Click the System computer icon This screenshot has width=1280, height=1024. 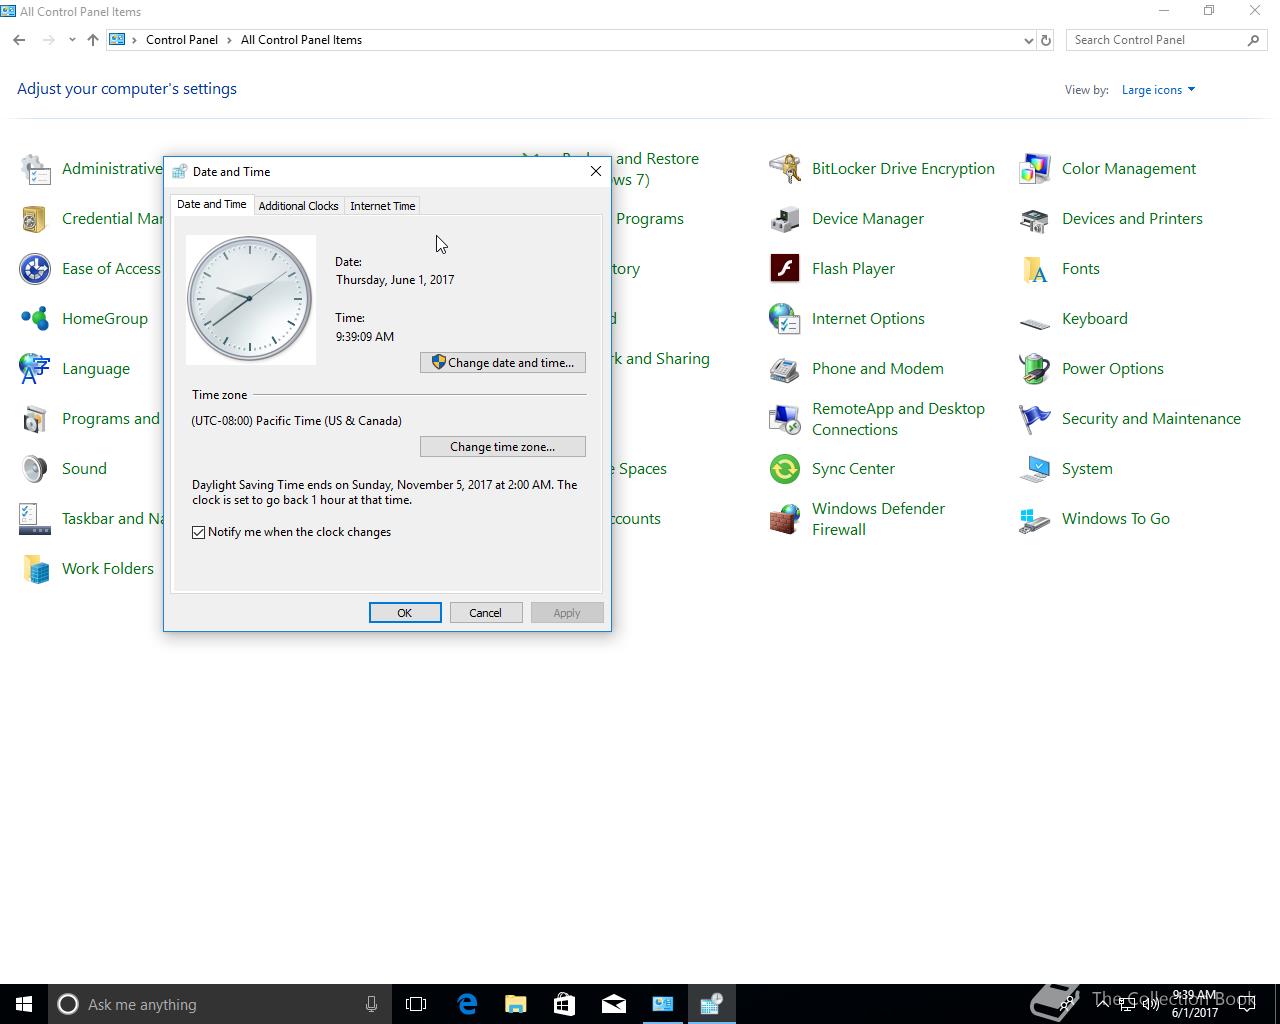click(x=1035, y=469)
